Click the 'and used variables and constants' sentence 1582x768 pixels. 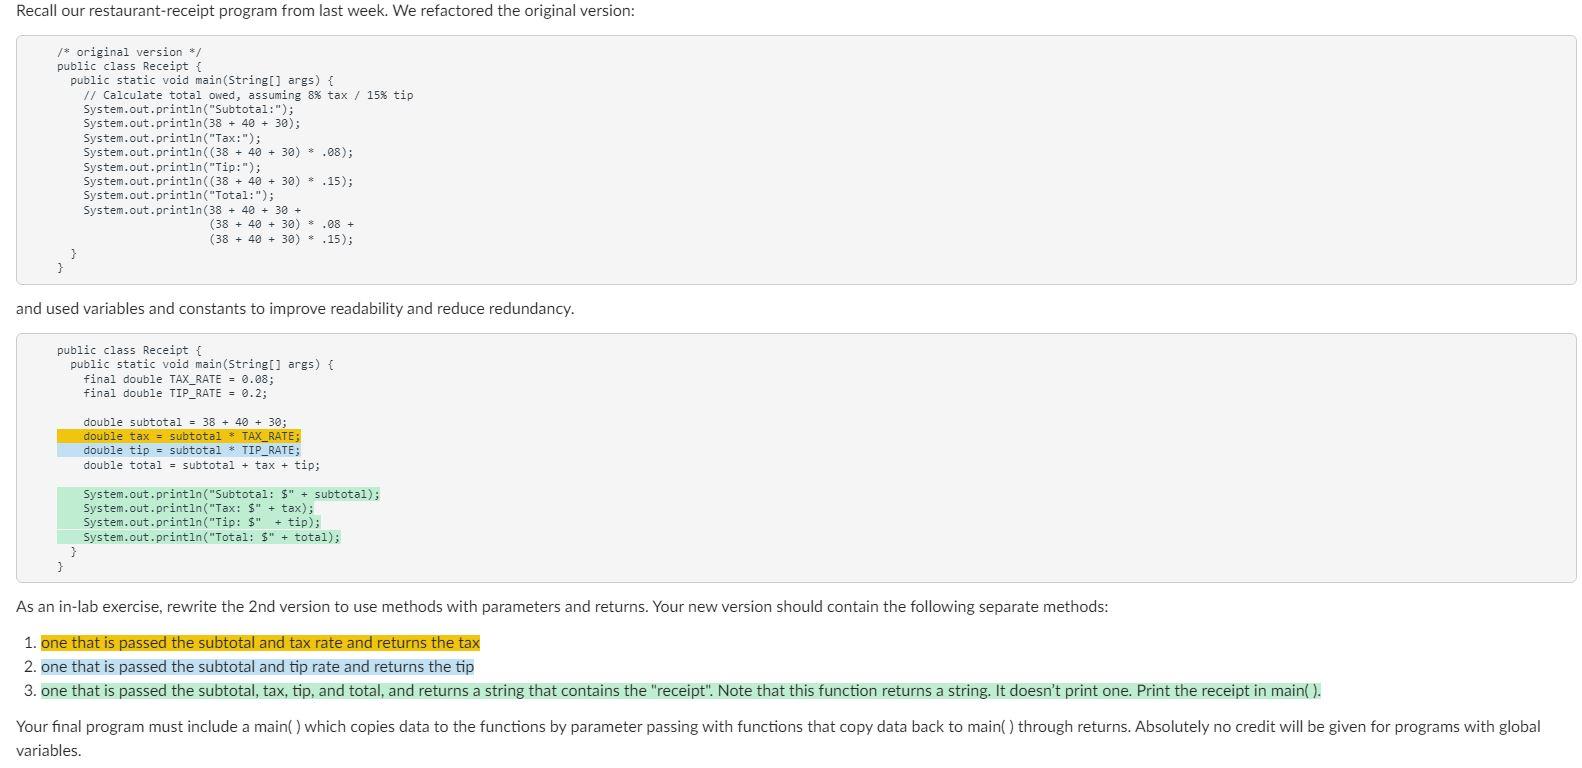[x=295, y=308]
